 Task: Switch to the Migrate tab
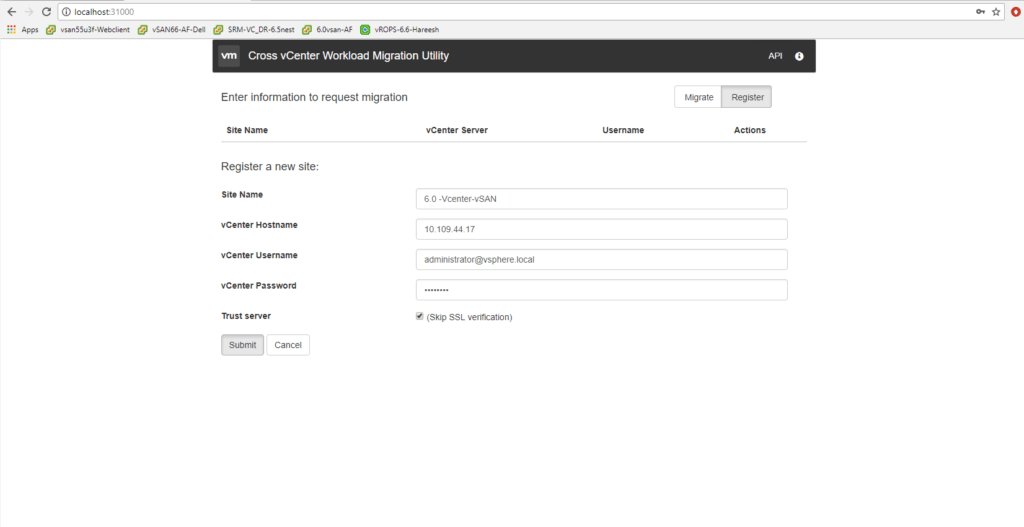(x=698, y=97)
